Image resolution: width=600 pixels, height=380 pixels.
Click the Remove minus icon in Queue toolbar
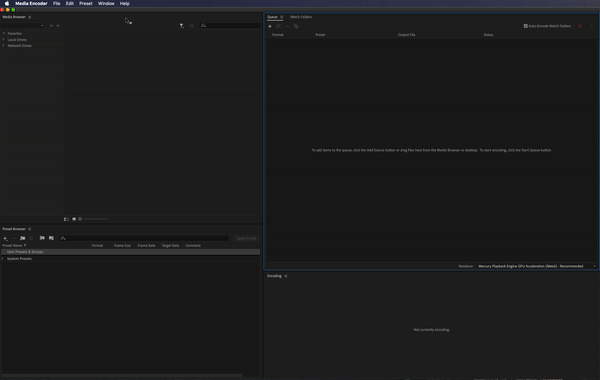pyautogui.click(x=287, y=26)
